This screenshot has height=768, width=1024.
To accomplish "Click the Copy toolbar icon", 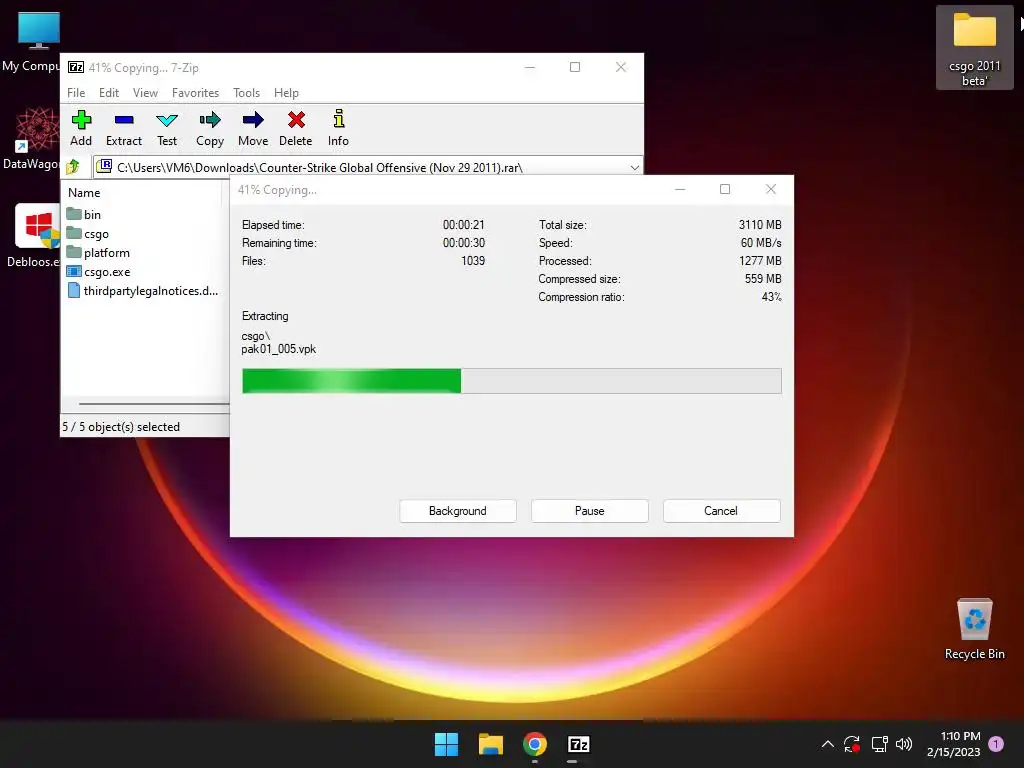I will (x=210, y=128).
